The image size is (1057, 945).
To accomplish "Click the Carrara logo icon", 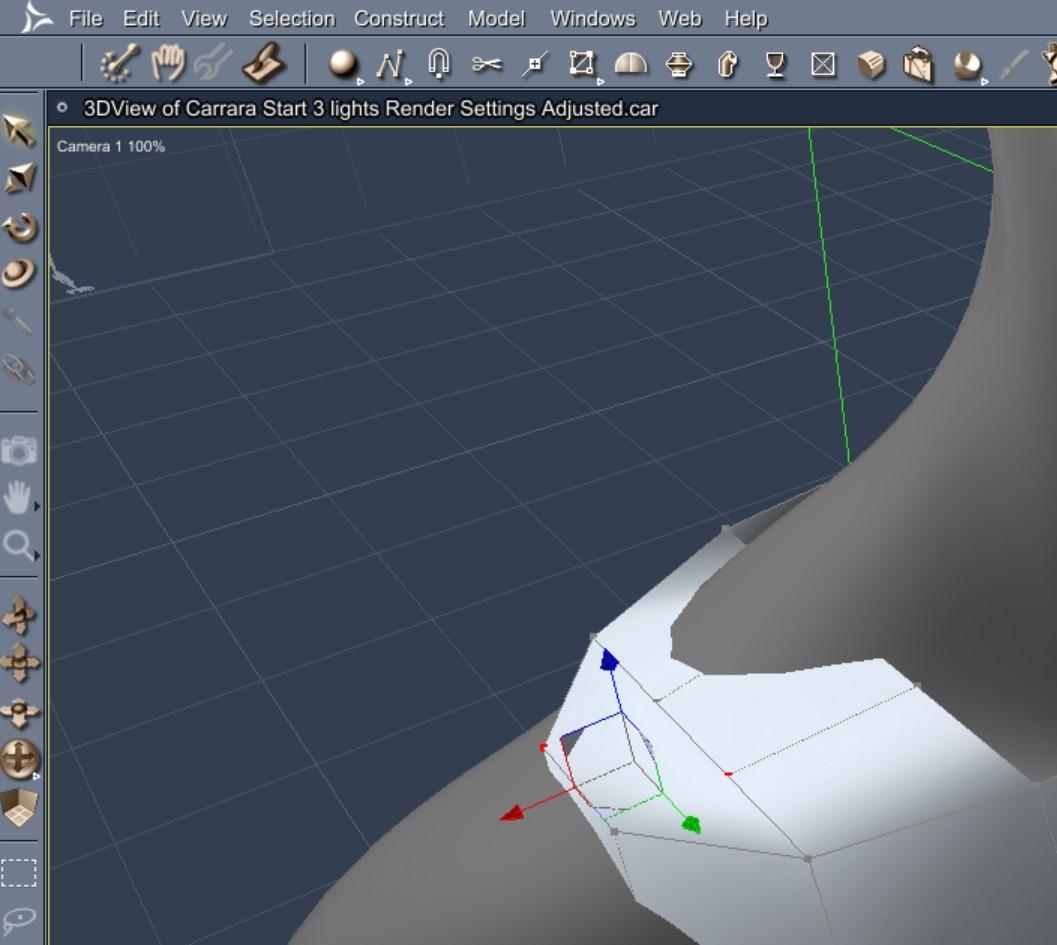I will click(x=35, y=17).
